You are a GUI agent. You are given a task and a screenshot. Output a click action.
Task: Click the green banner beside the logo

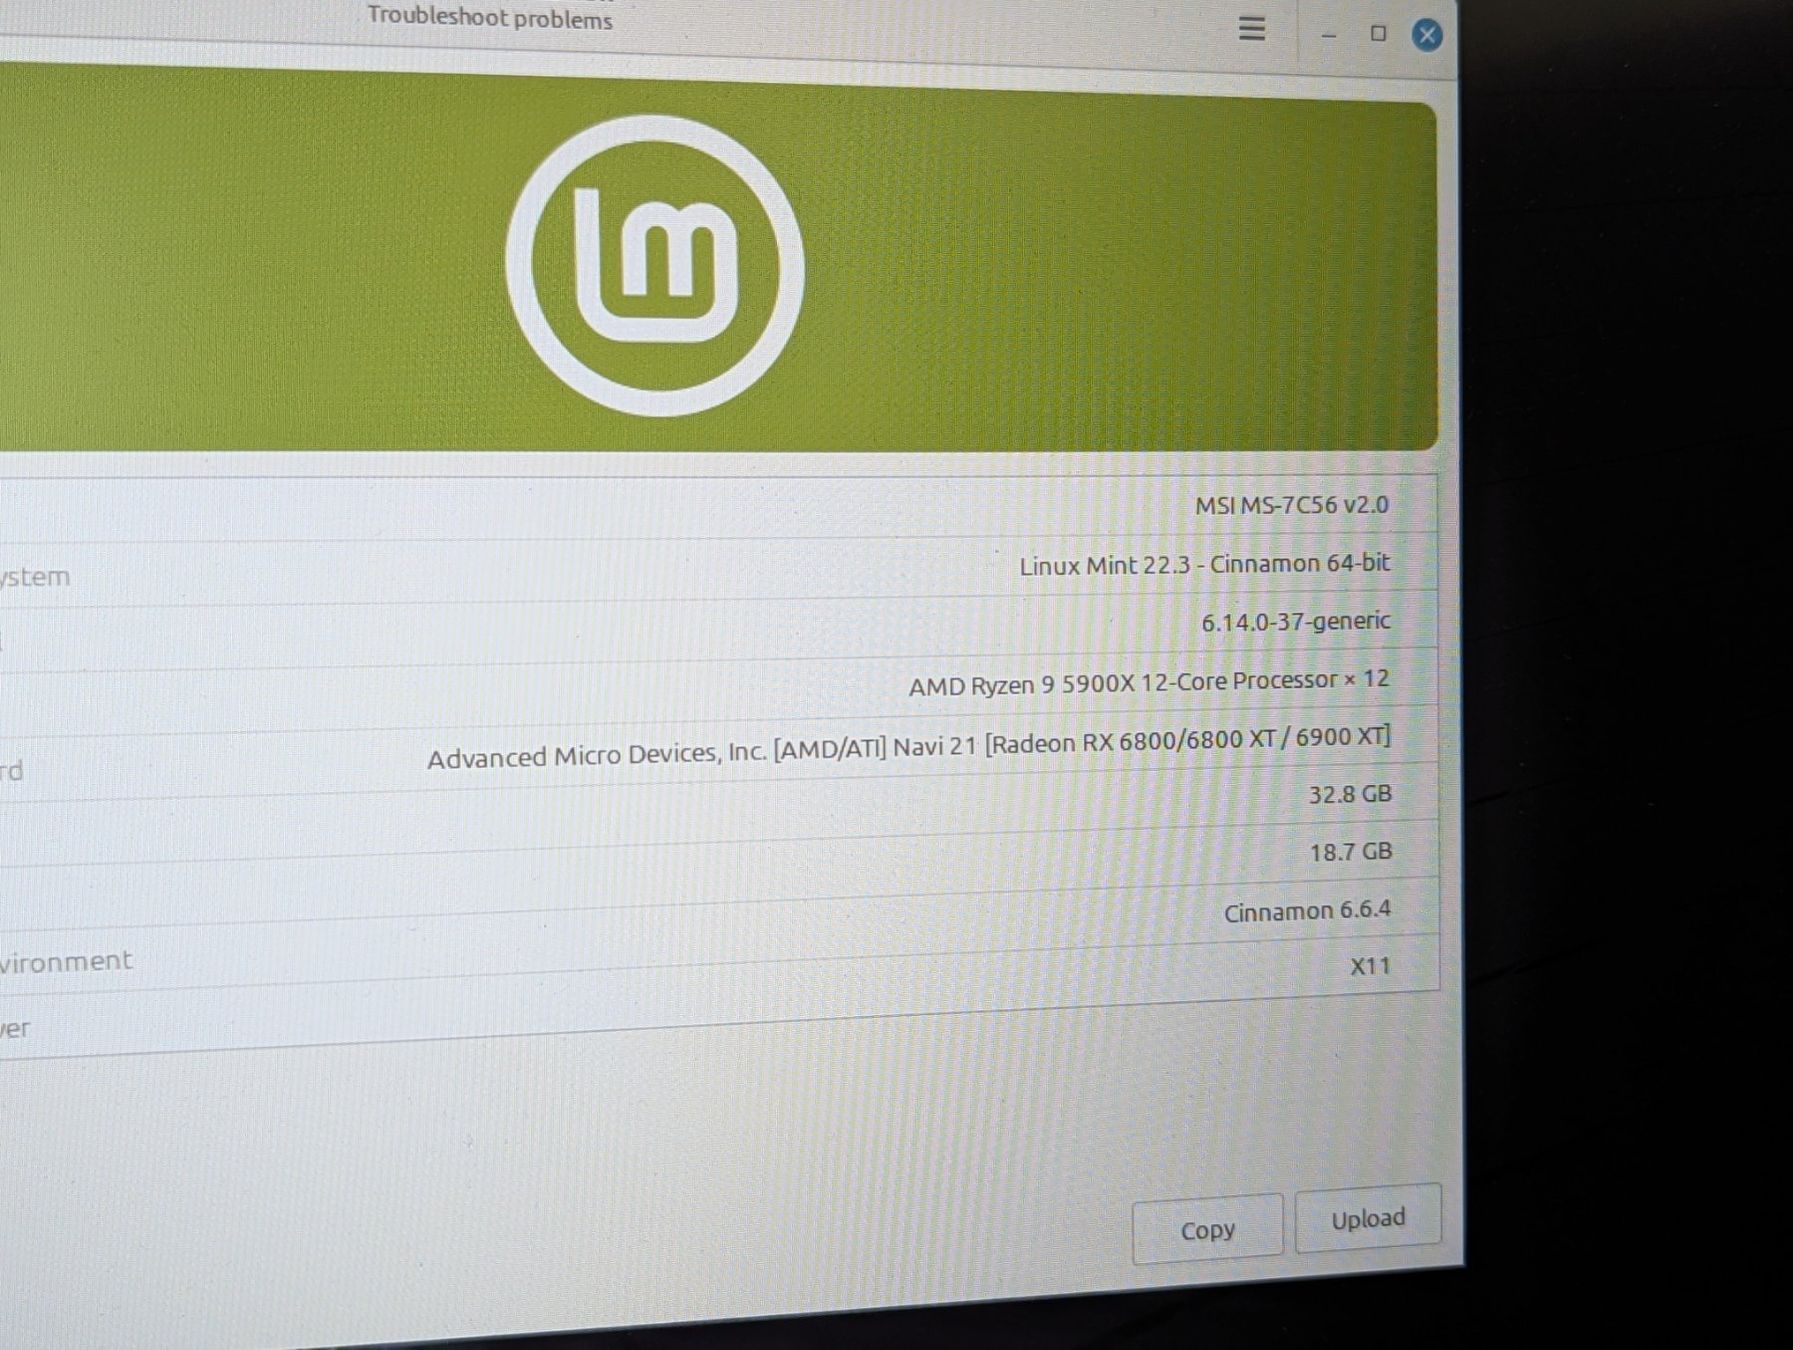[1100, 270]
